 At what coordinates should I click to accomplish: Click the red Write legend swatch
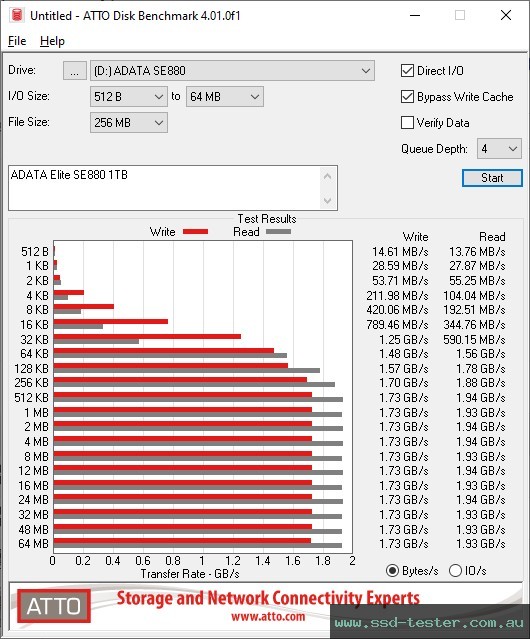click(x=196, y=232)
